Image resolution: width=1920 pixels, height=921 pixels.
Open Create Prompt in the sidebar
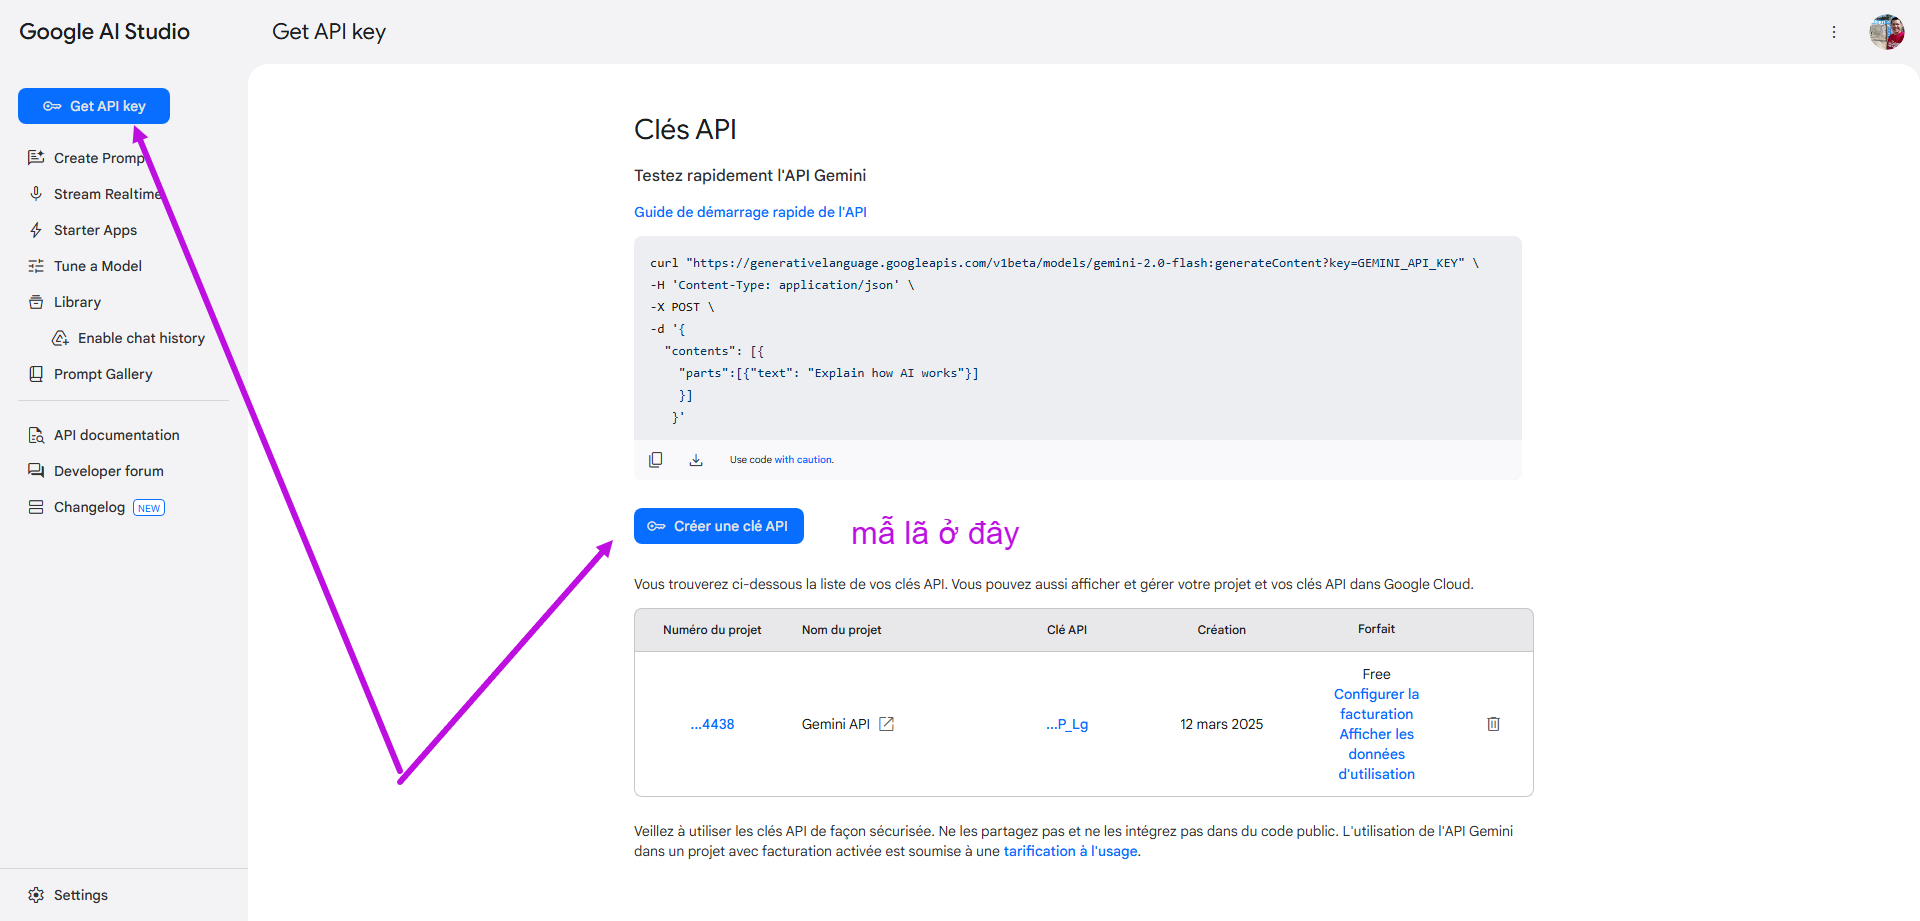(99, 158)
